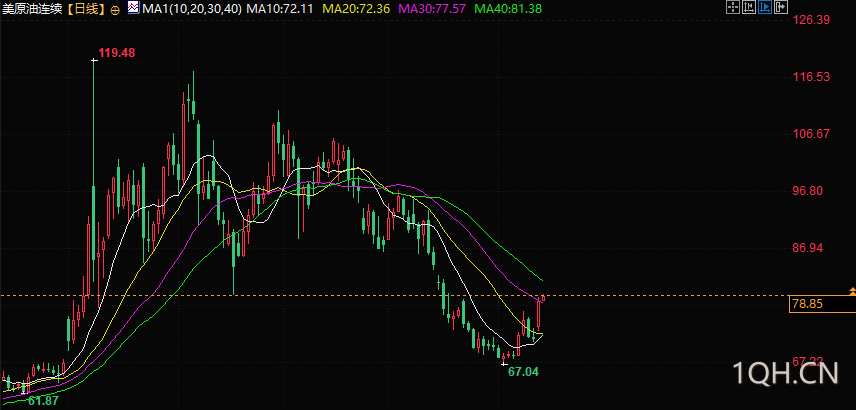Screen dimensions: 856x410
Task: Select the MA10:72.11 white line label
Action: click(x=280, y=9)
